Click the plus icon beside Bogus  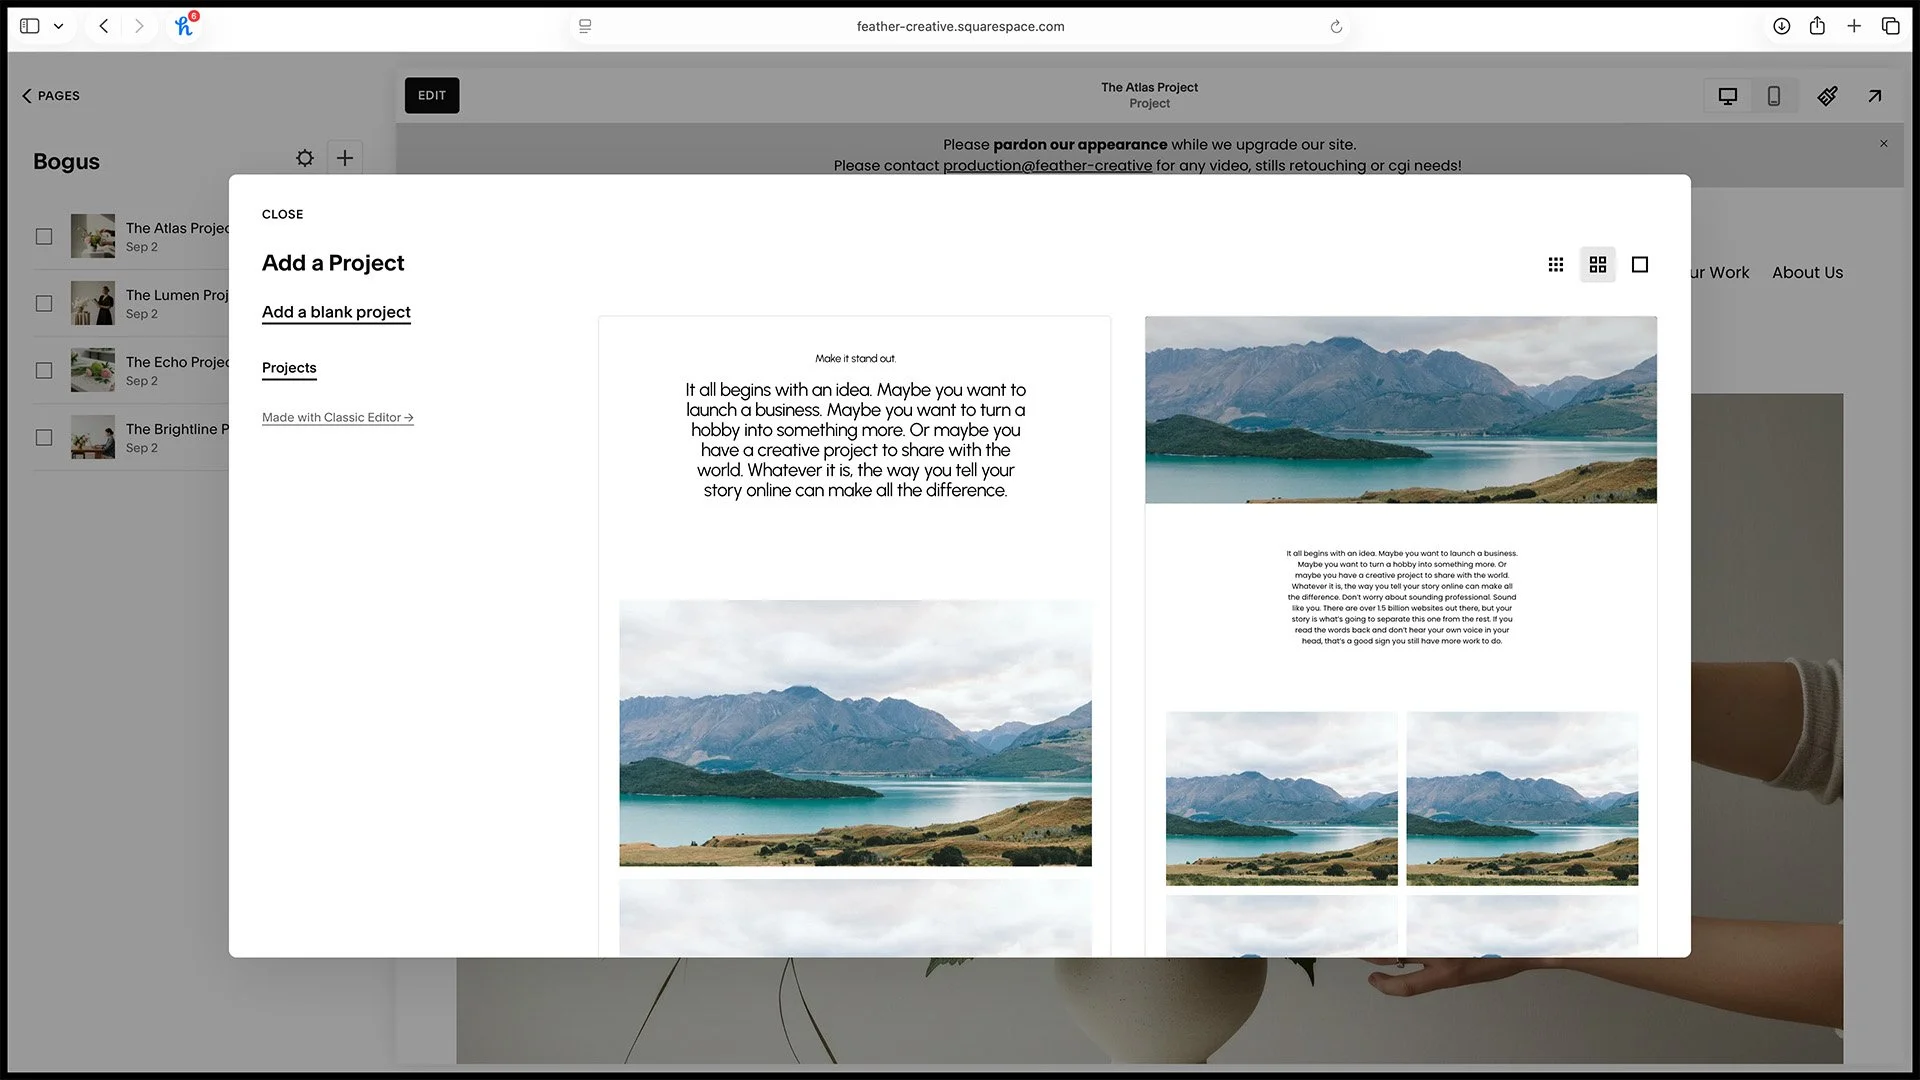point(345,158)
